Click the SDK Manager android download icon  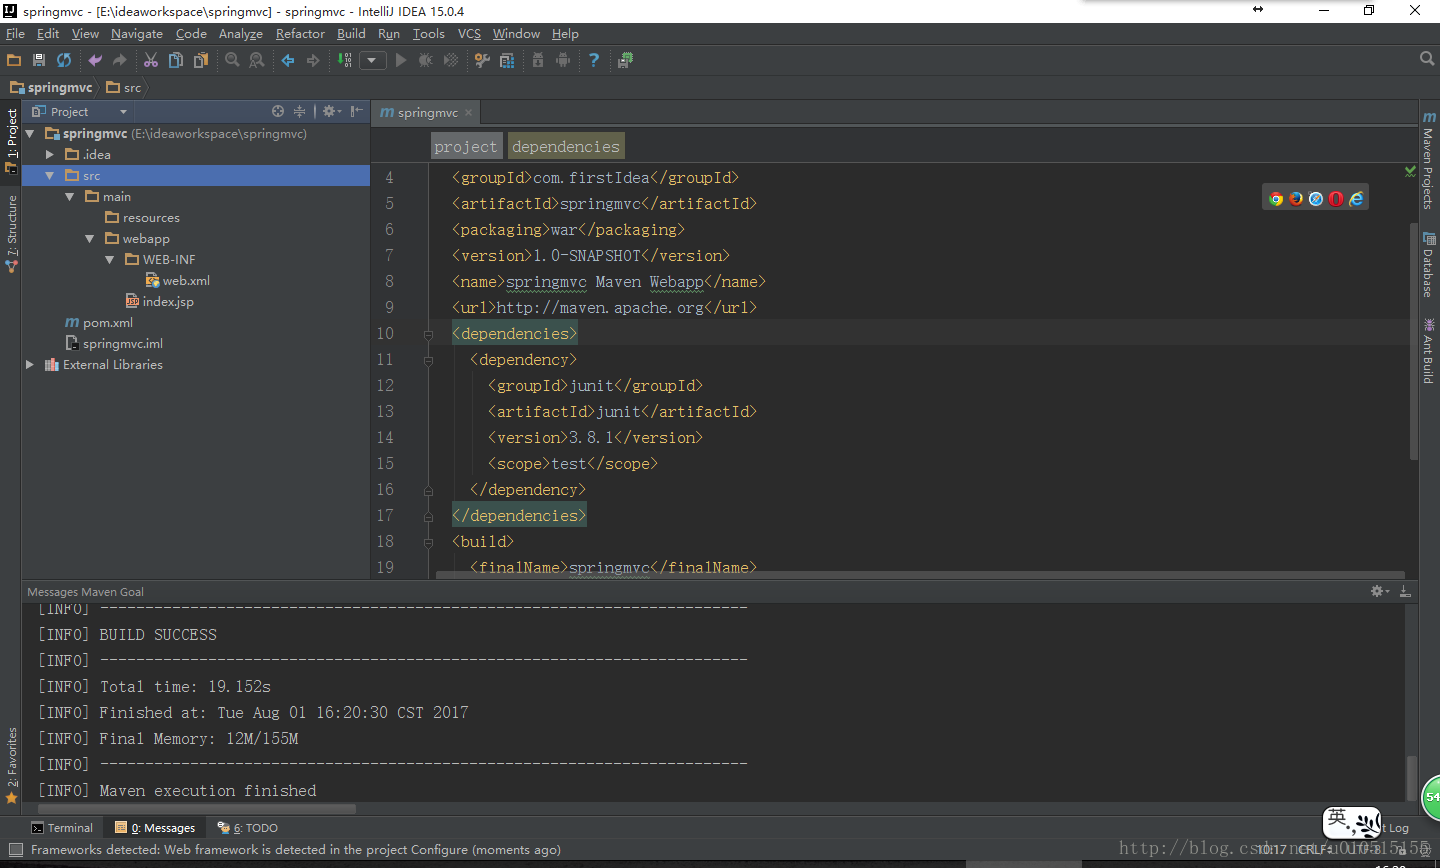tap(538, 60)
